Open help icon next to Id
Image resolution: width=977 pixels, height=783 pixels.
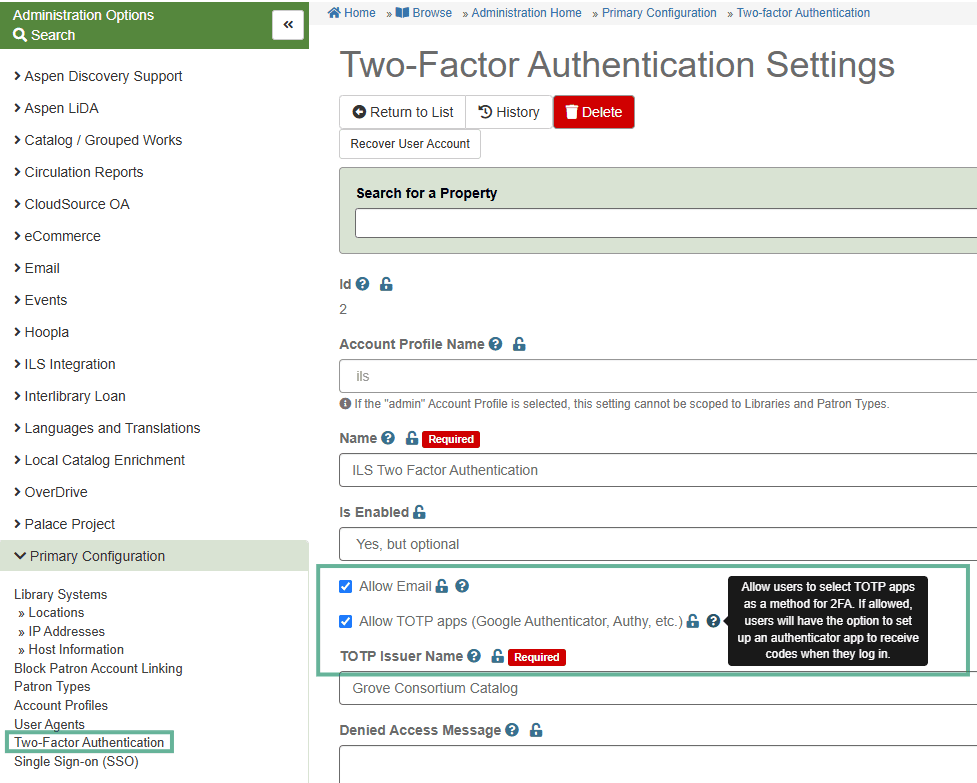[362, 284]
